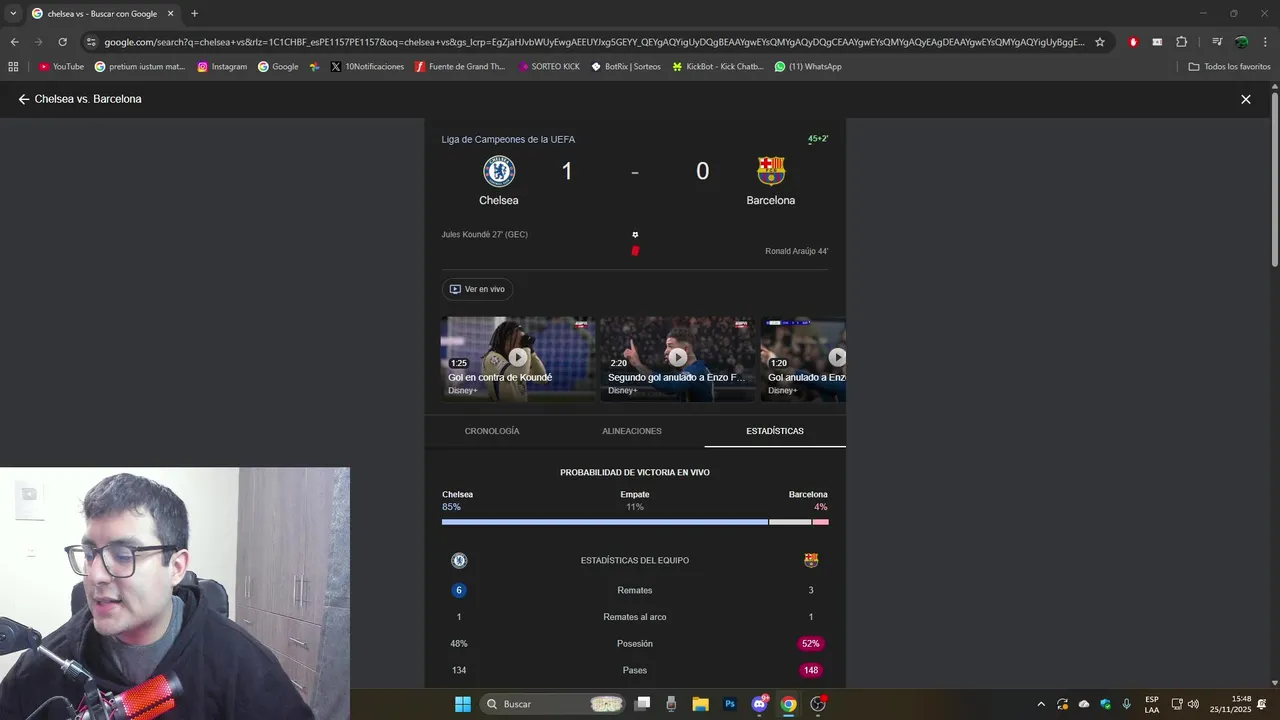Click the browser back button
This screenshot has width=1280, height=720.
click(x=14, y=42)
